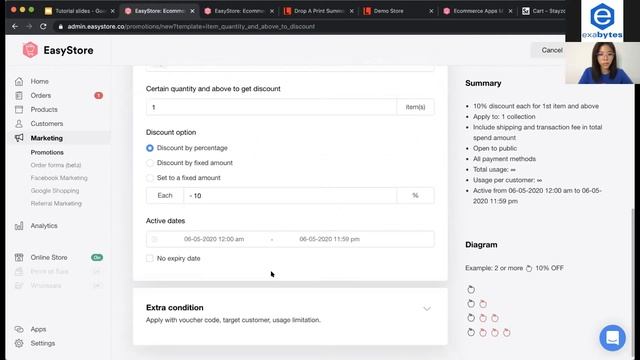Expand Extra condition chevron

coord(427,309)
